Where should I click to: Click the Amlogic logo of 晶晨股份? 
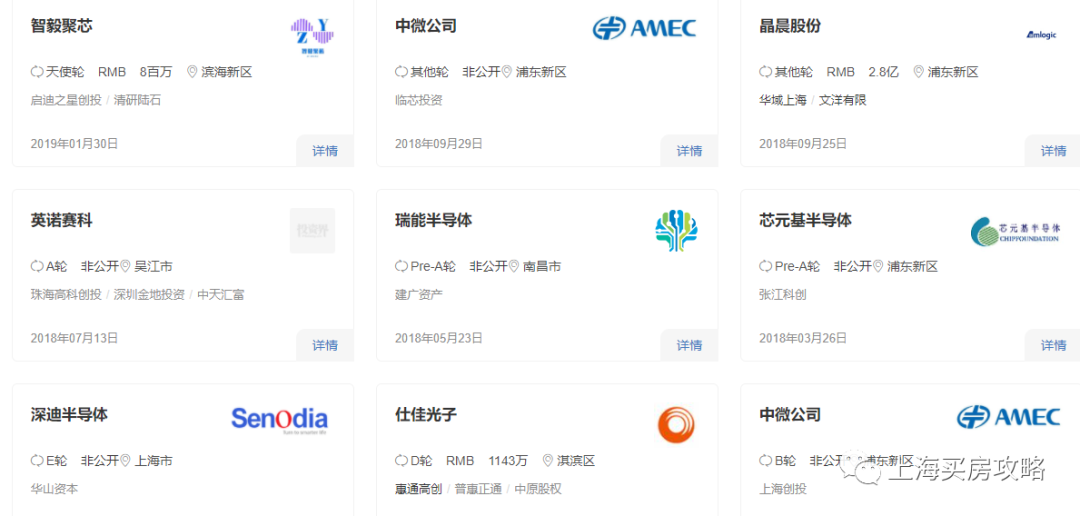(1041, 35)
